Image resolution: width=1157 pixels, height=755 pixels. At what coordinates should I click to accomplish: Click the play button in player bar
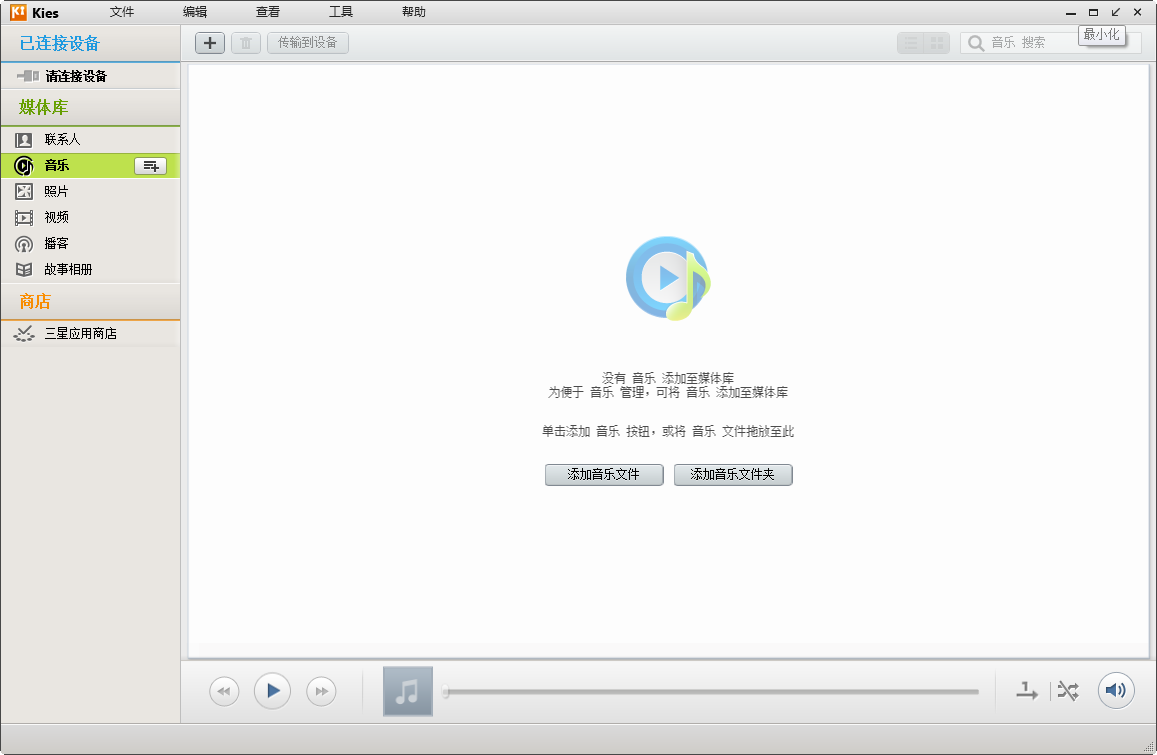click(272, 691)
